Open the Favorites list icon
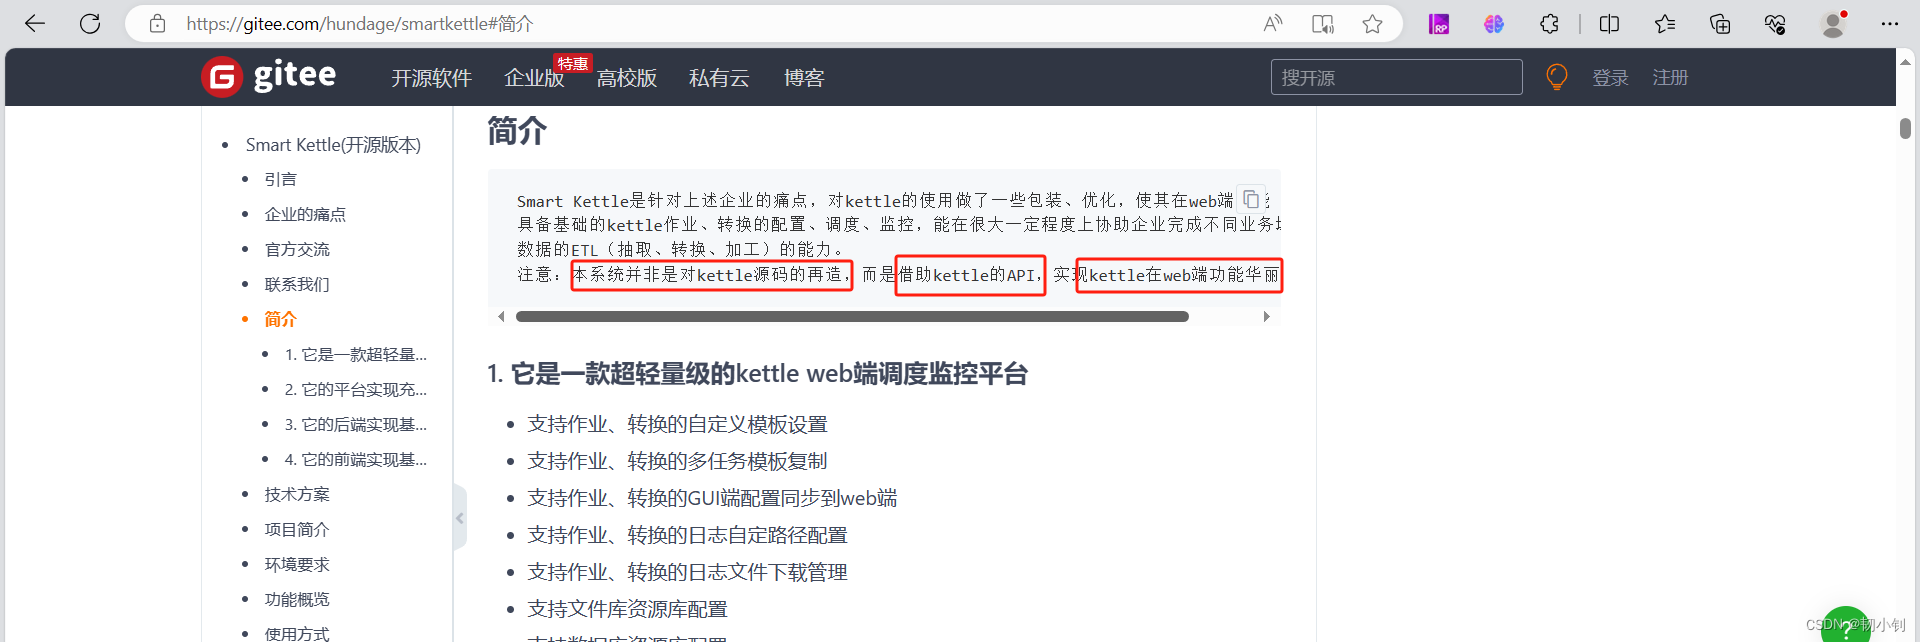The image size is (1920, 642). (x=1664, y=24)
